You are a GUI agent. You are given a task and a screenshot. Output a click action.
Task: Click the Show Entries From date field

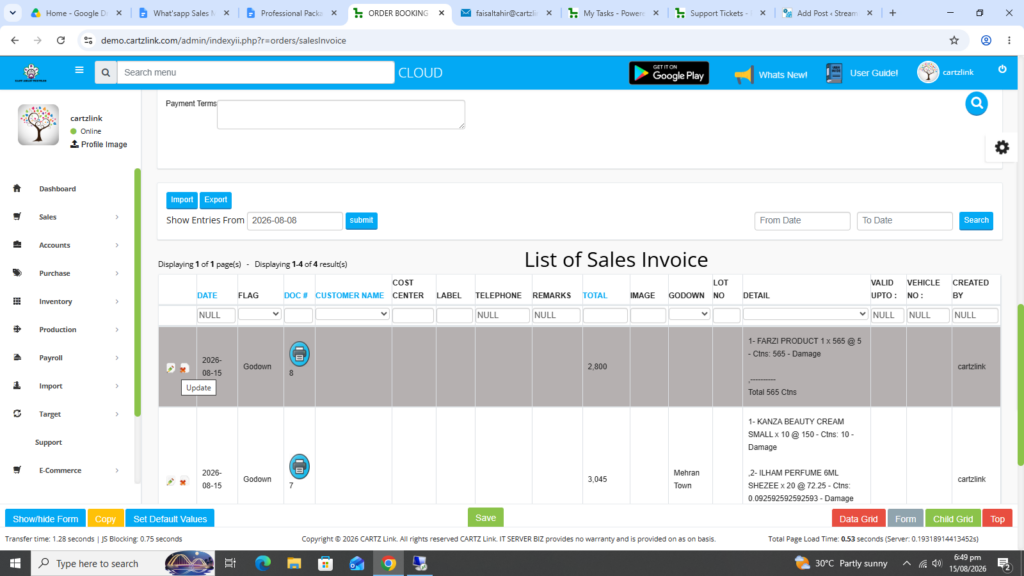(x=295, y=221)
